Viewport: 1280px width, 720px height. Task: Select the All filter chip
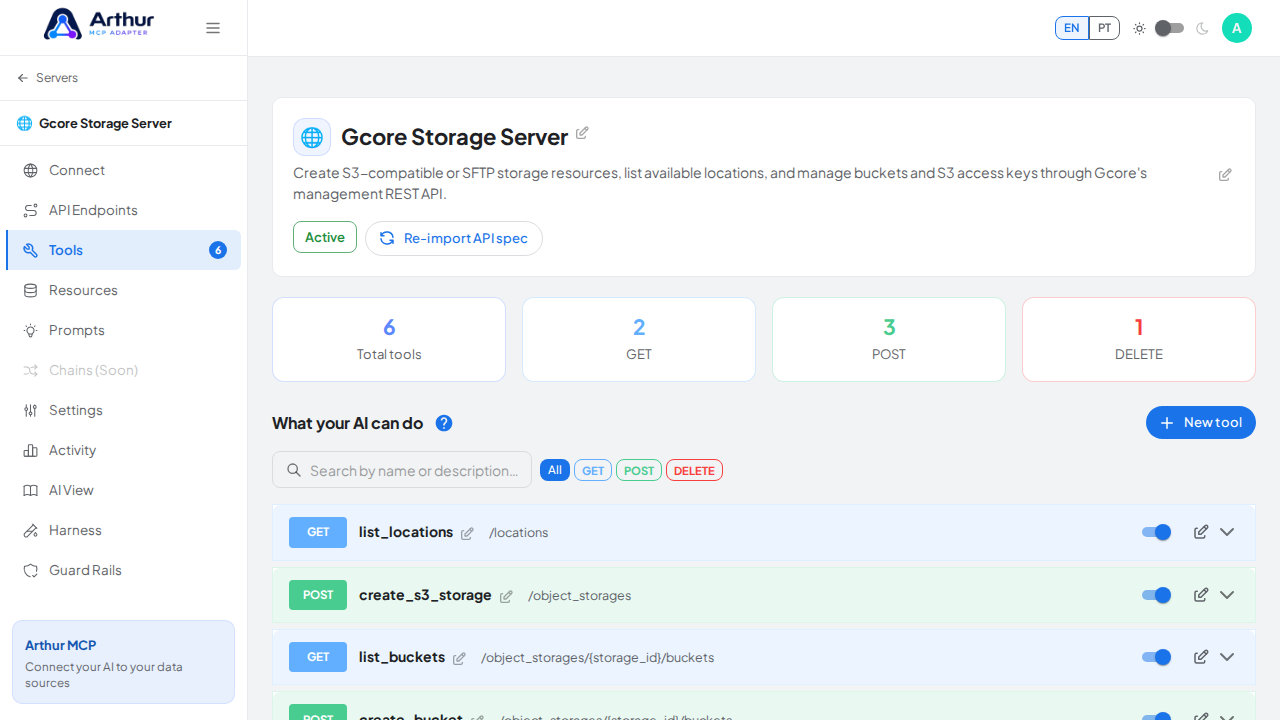point(555,470)
